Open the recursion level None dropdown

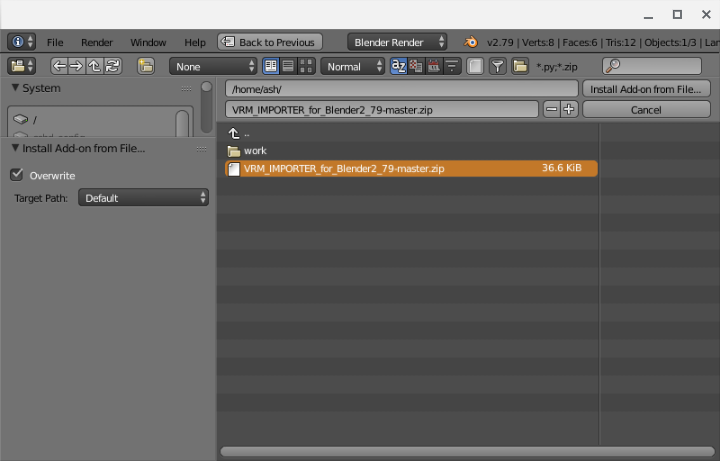[x=213, y=67]
